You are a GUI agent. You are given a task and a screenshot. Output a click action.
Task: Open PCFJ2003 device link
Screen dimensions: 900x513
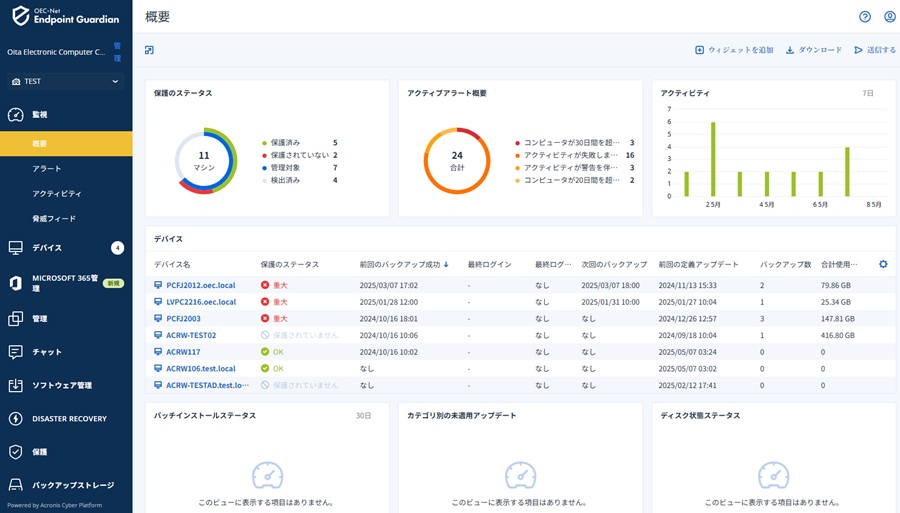(184, 318)
